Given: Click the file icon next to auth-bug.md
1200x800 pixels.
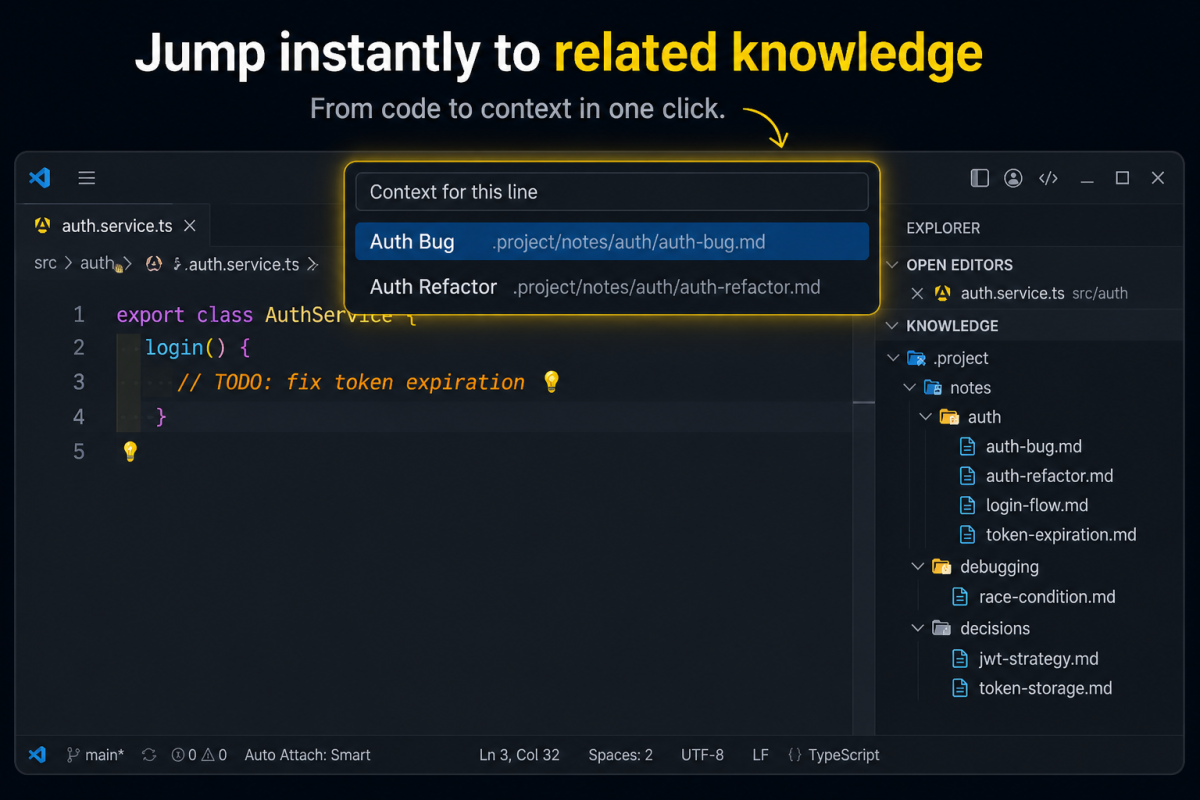Looking at the screenshot, I should pos(967,446).
